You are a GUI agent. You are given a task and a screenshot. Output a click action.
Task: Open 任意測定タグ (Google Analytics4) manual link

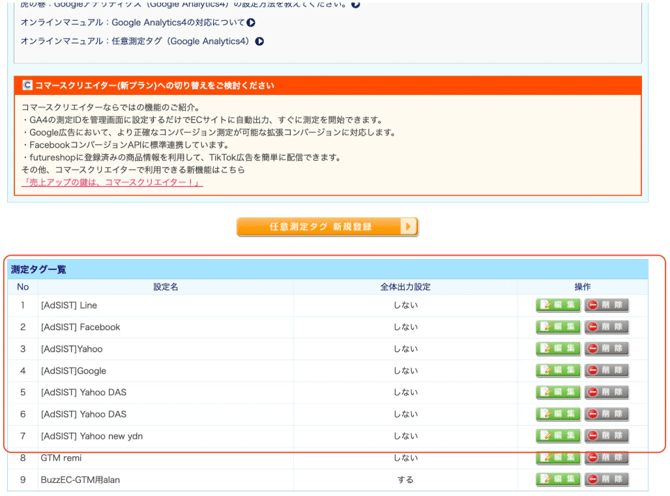(135, 41)
